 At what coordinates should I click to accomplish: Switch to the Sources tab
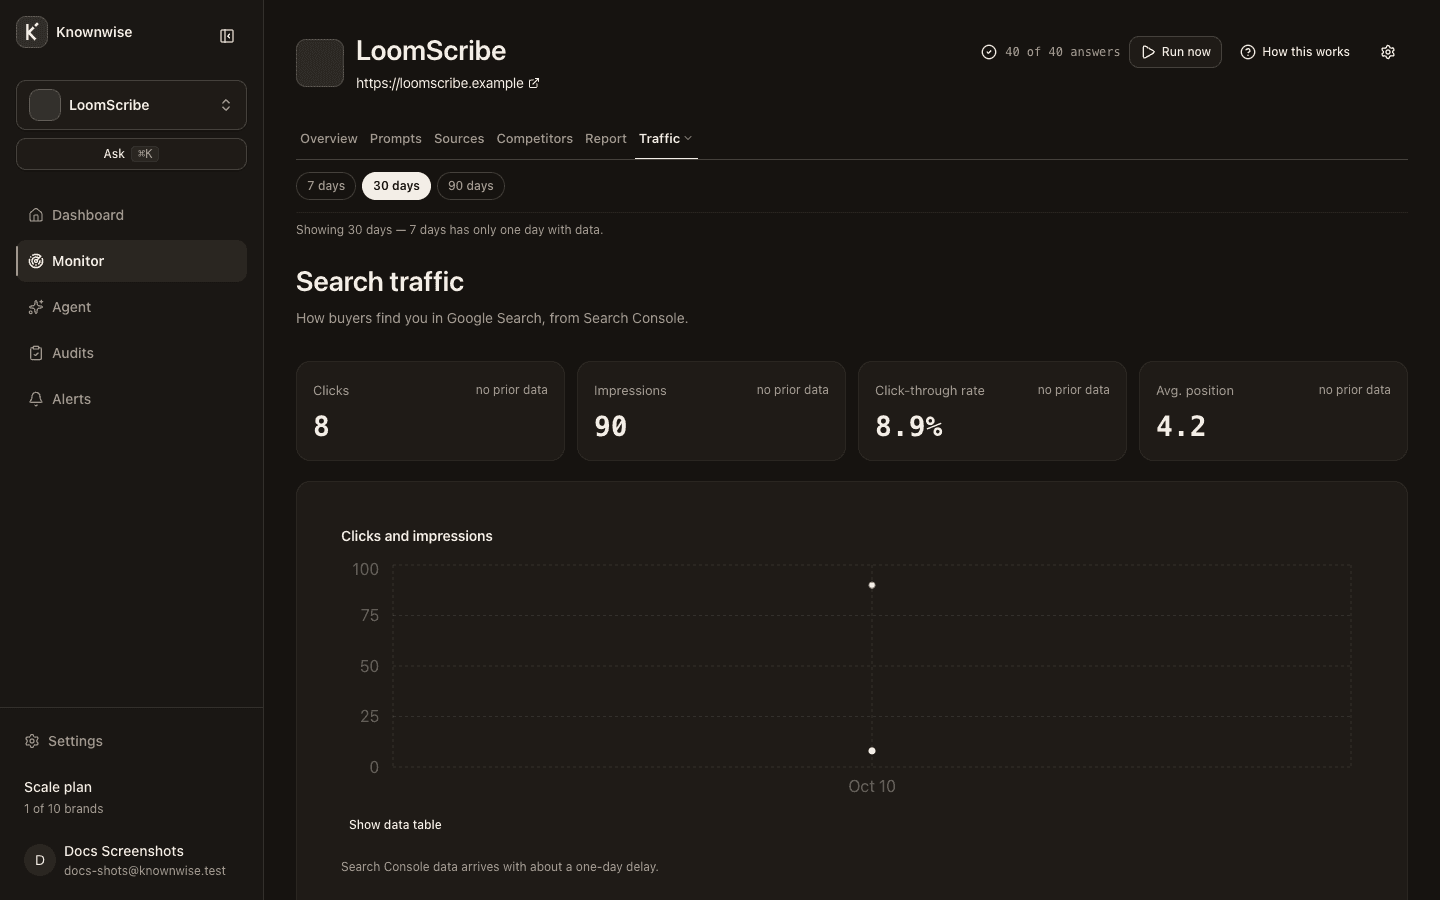pos(459,139)
